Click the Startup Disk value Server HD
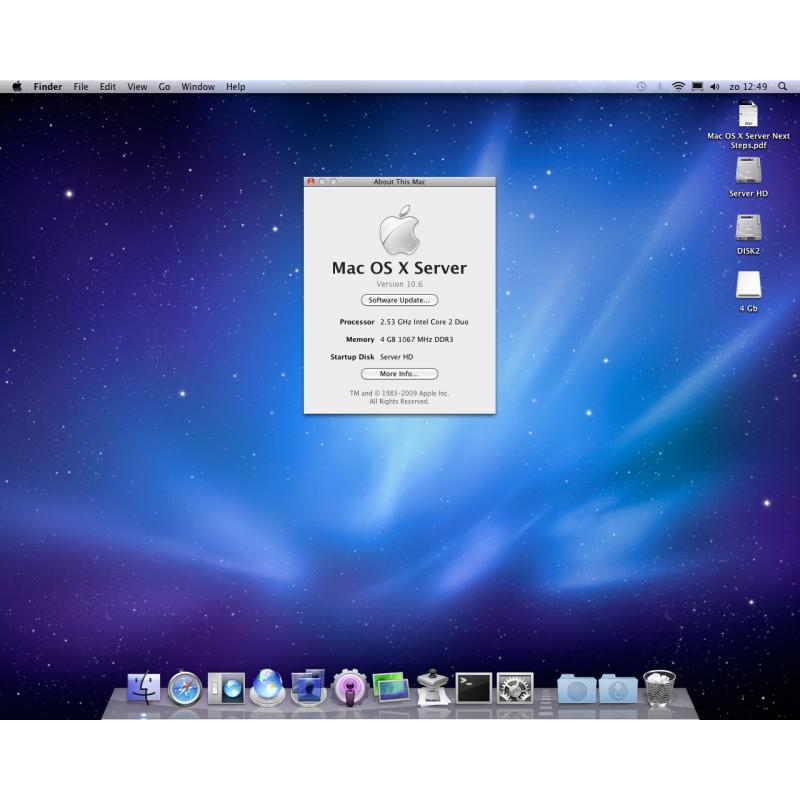The image size is (800, 800). point(396,357)
